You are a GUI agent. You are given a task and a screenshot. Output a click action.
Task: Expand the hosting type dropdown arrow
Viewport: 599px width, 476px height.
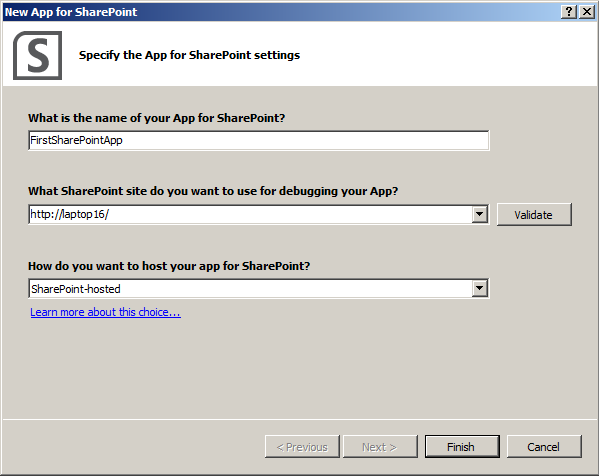click(480, 288)
